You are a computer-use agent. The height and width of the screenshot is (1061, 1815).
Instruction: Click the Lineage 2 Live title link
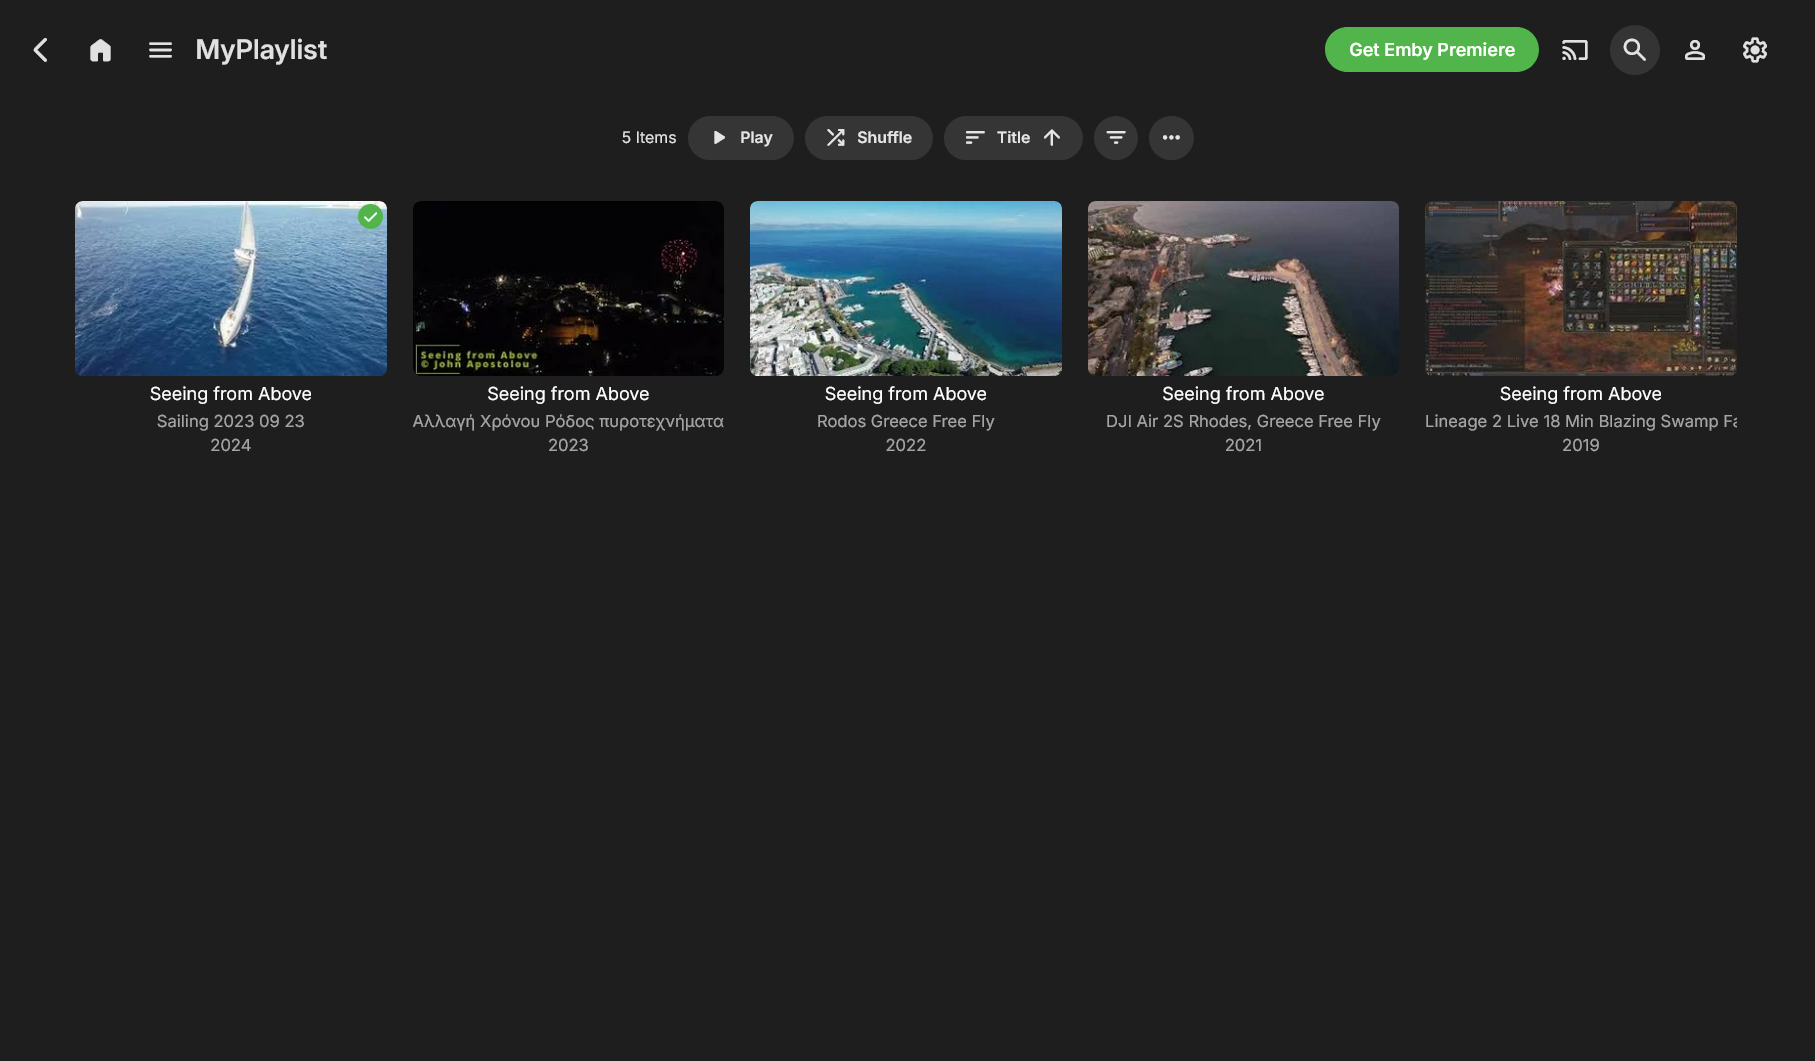[x=1579, y=421]
